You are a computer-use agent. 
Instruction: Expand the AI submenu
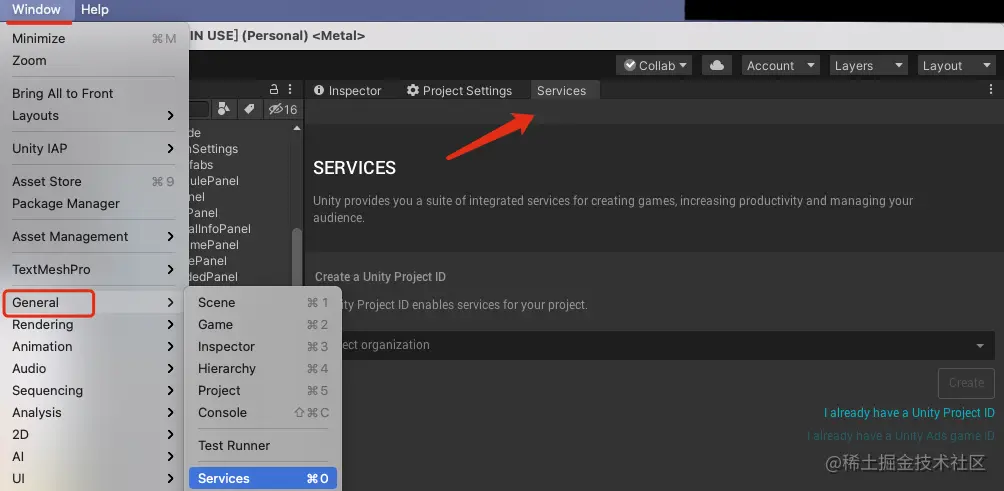[x=94, y=456]
